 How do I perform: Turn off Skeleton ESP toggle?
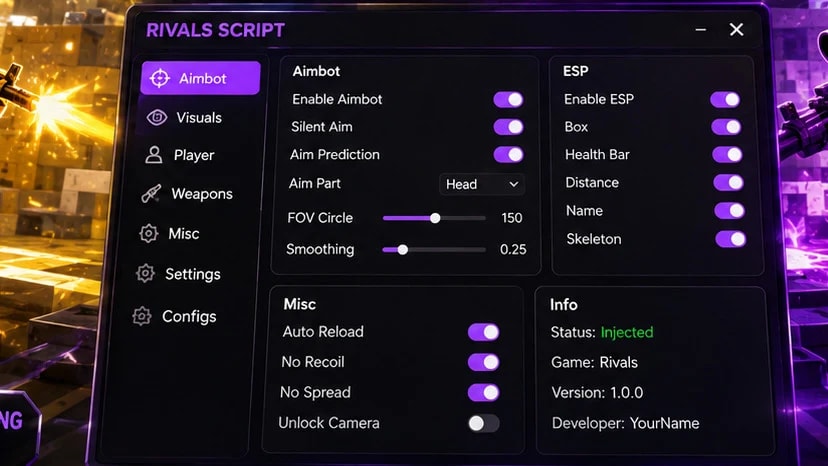pyautogui.click(x=731, y=239)
